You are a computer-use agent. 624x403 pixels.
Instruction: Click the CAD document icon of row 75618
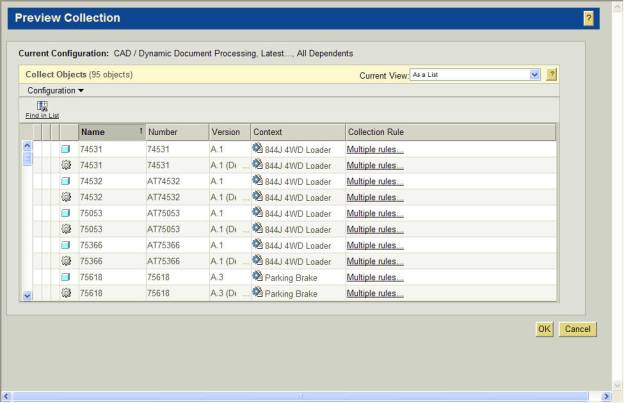click(x=66, y=277)
